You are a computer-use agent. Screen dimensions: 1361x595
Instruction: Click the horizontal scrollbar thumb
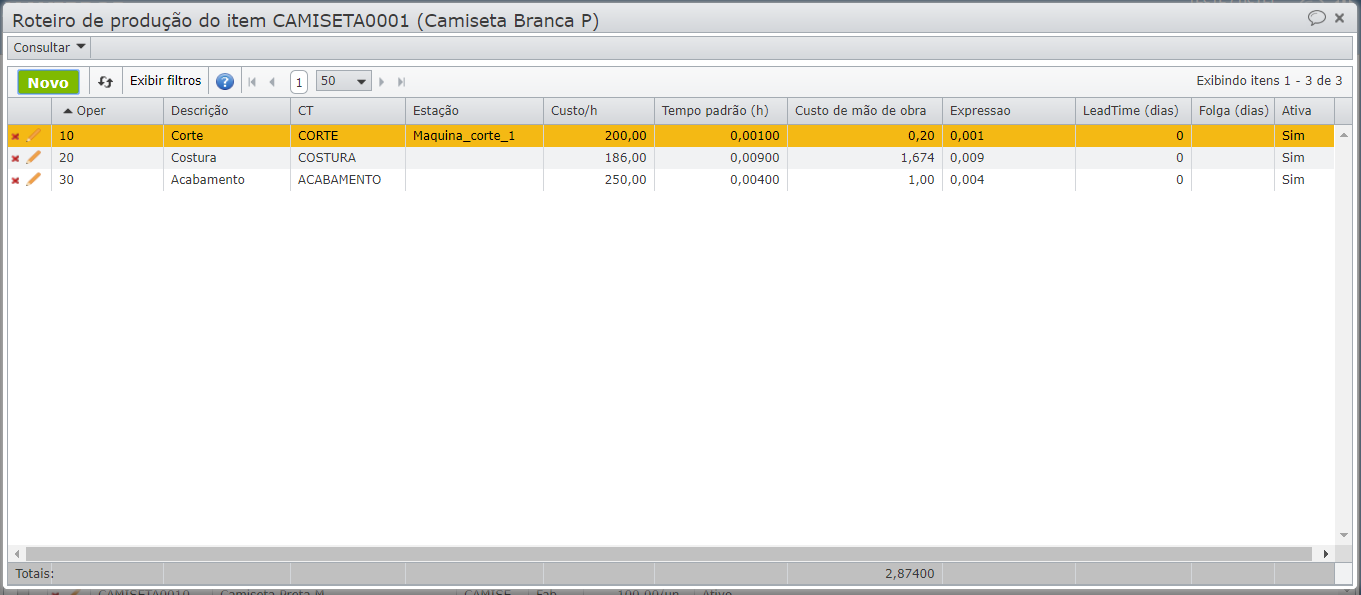point(668,554)
